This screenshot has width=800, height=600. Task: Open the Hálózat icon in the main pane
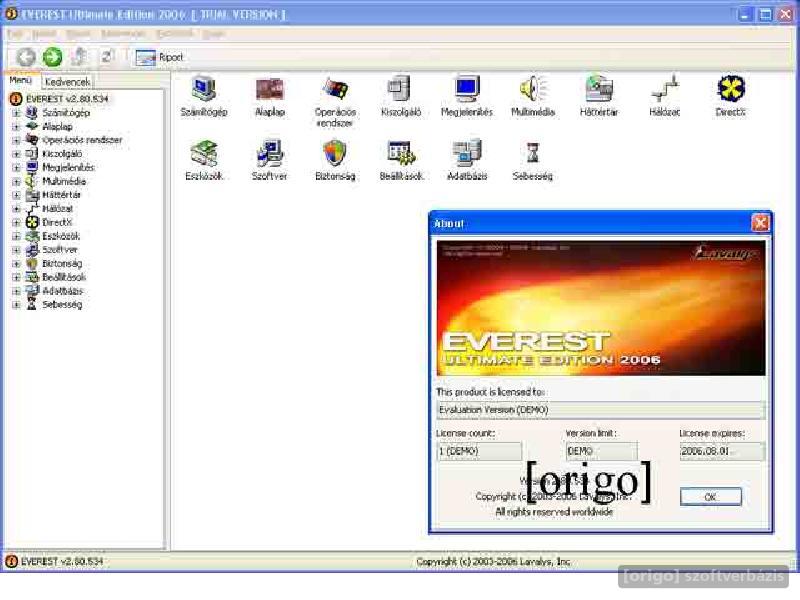pyautogui.click(x=664, y=96)
